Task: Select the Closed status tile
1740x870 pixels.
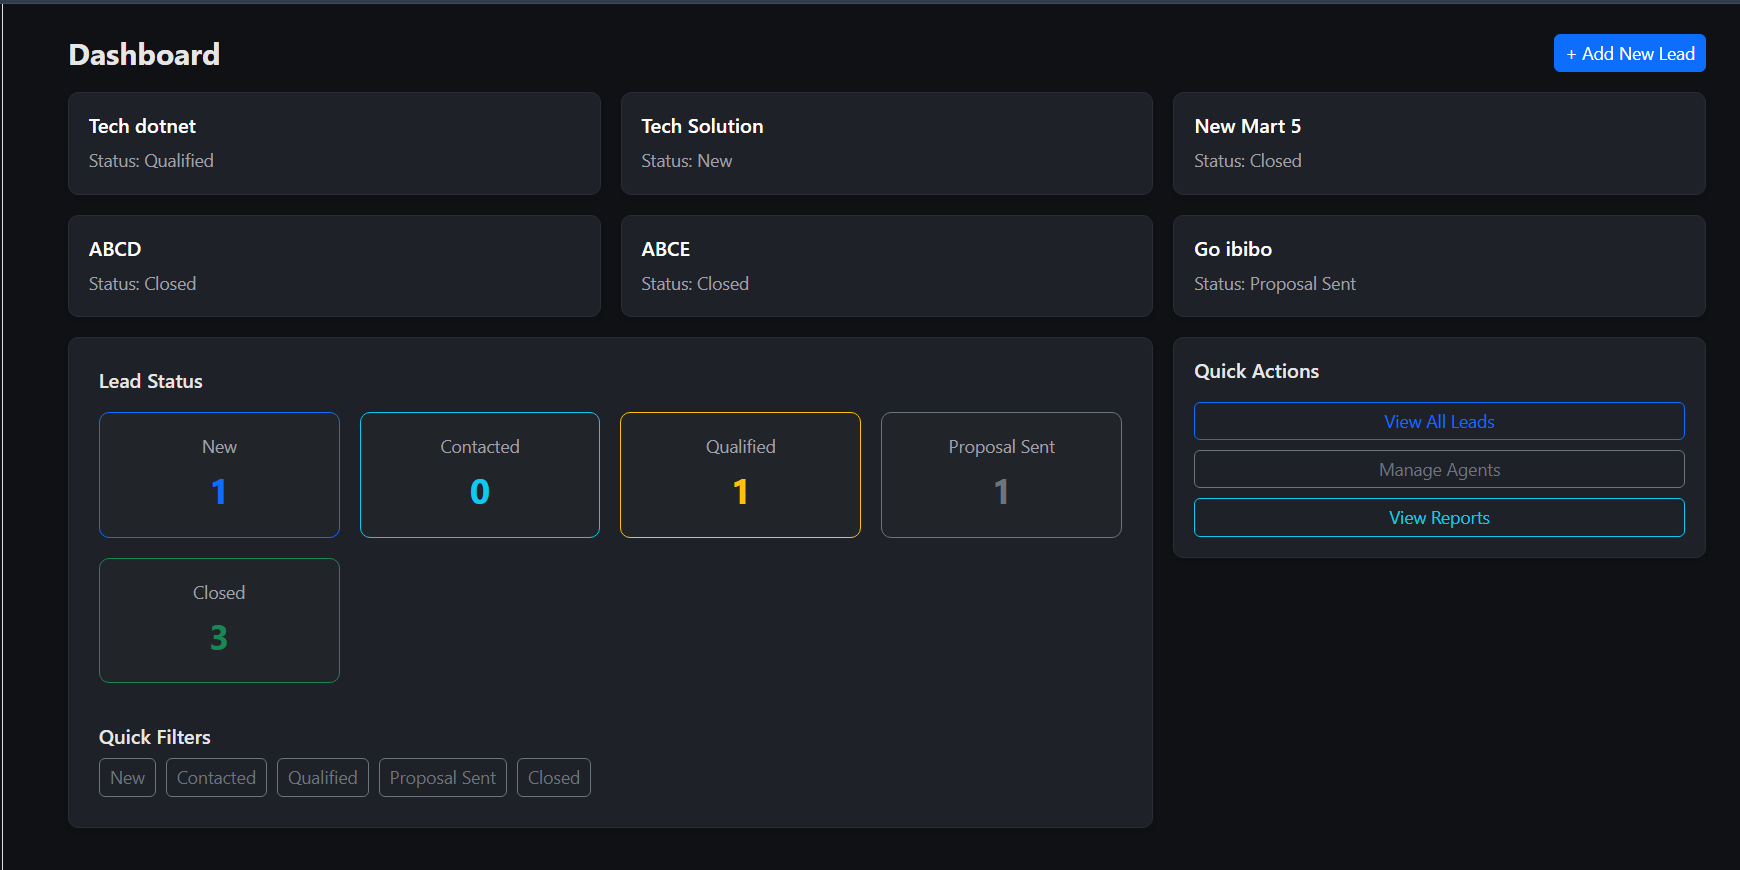Action: tap(219, 620)
